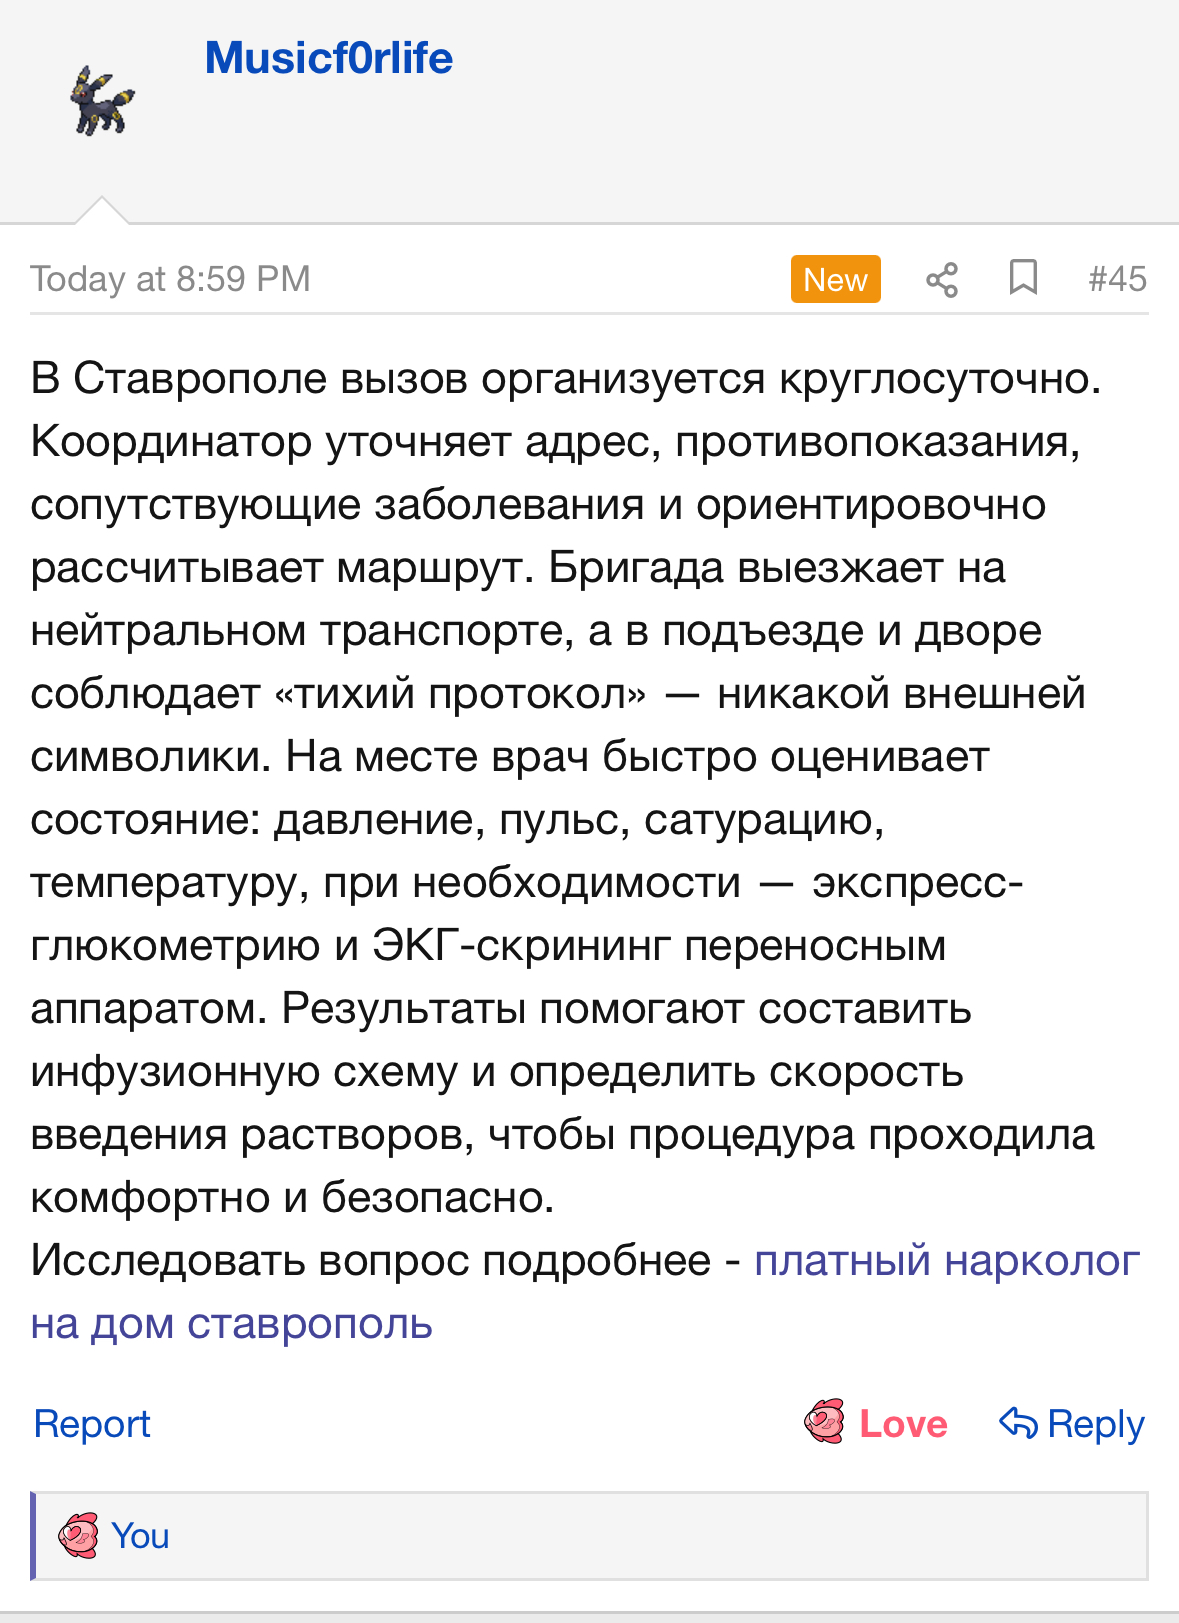Screen dimensions: 1179x1623
Task: Open the Musicf0rlife user profile name
Action: point(328,58)
